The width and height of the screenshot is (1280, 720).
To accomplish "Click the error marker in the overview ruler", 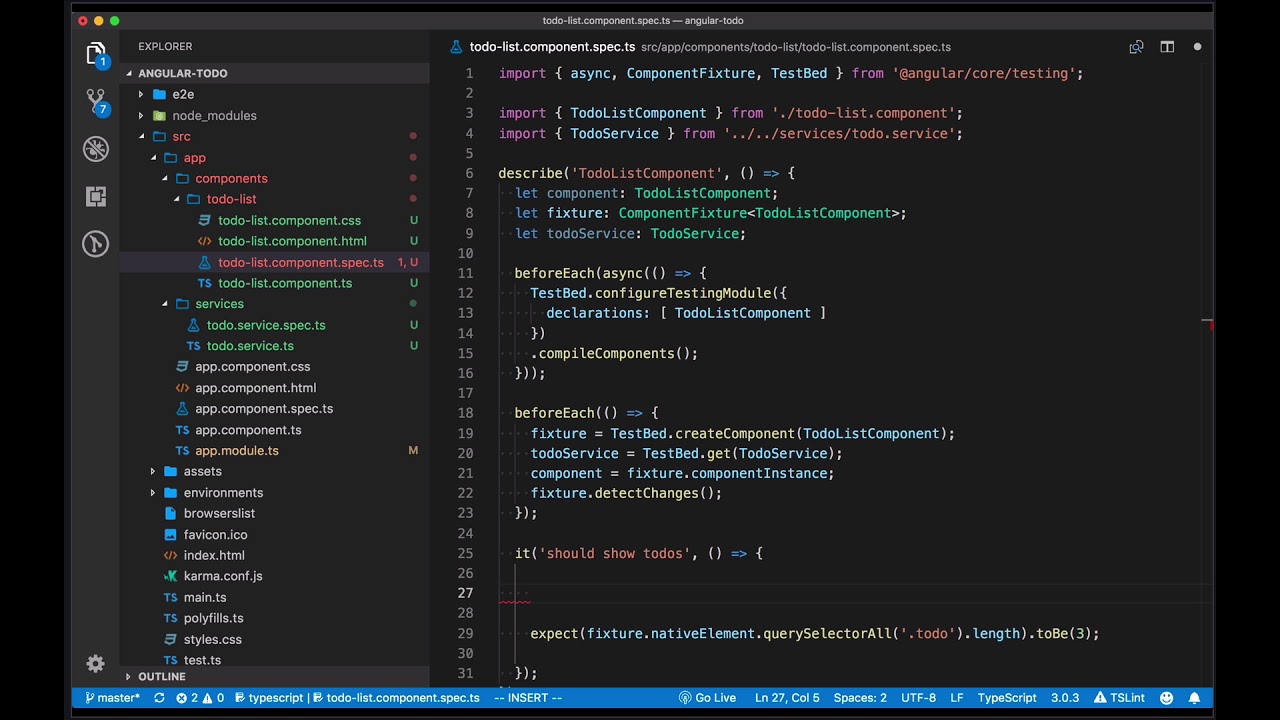I will click(x=1207, y=324).
